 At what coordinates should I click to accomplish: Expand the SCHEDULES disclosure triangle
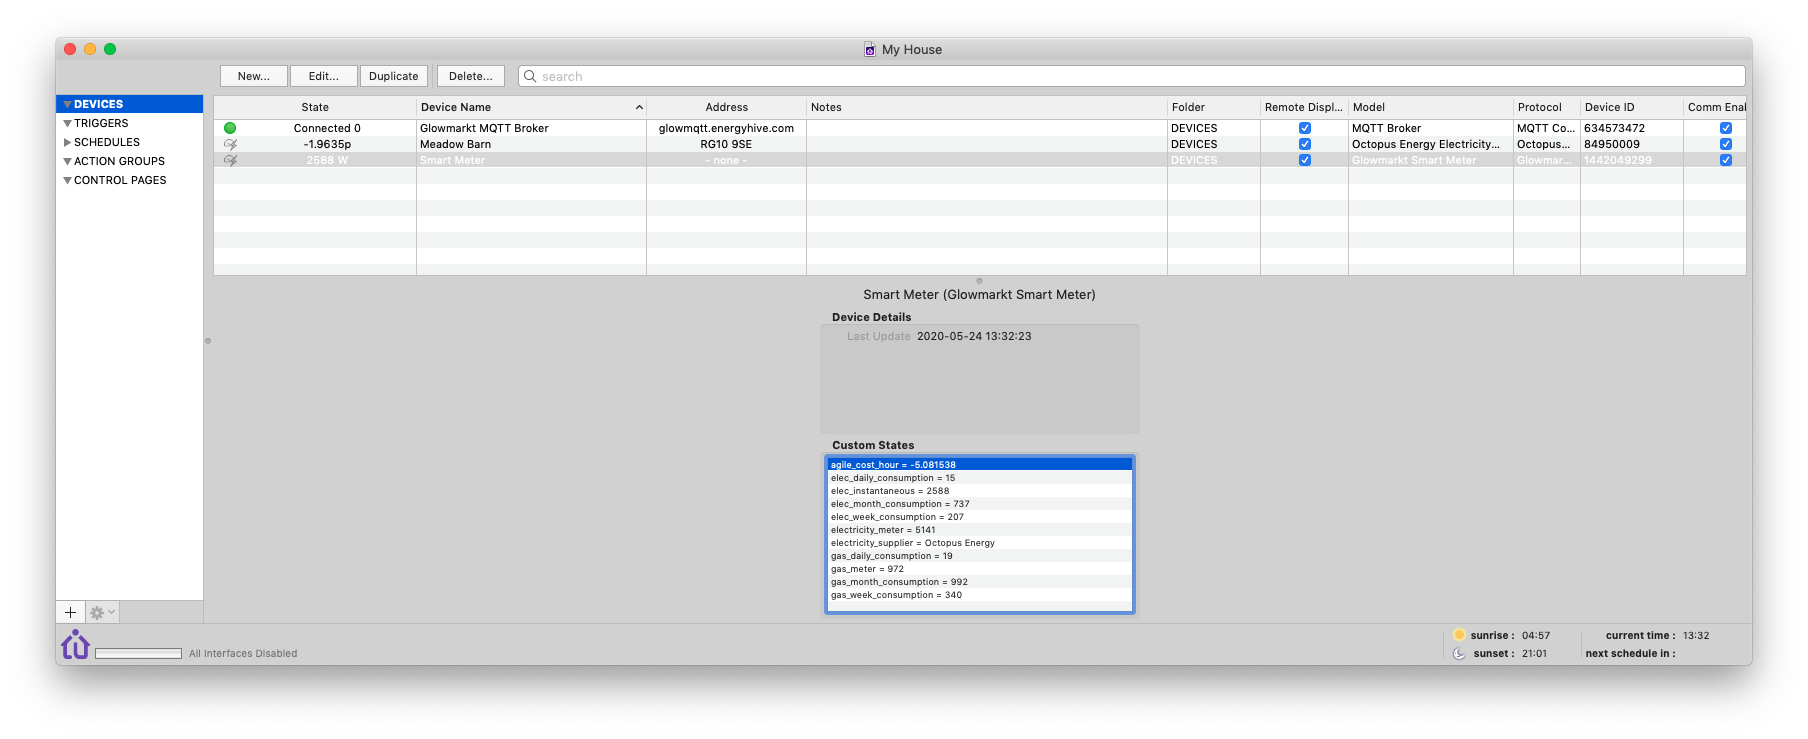[67, 142]
